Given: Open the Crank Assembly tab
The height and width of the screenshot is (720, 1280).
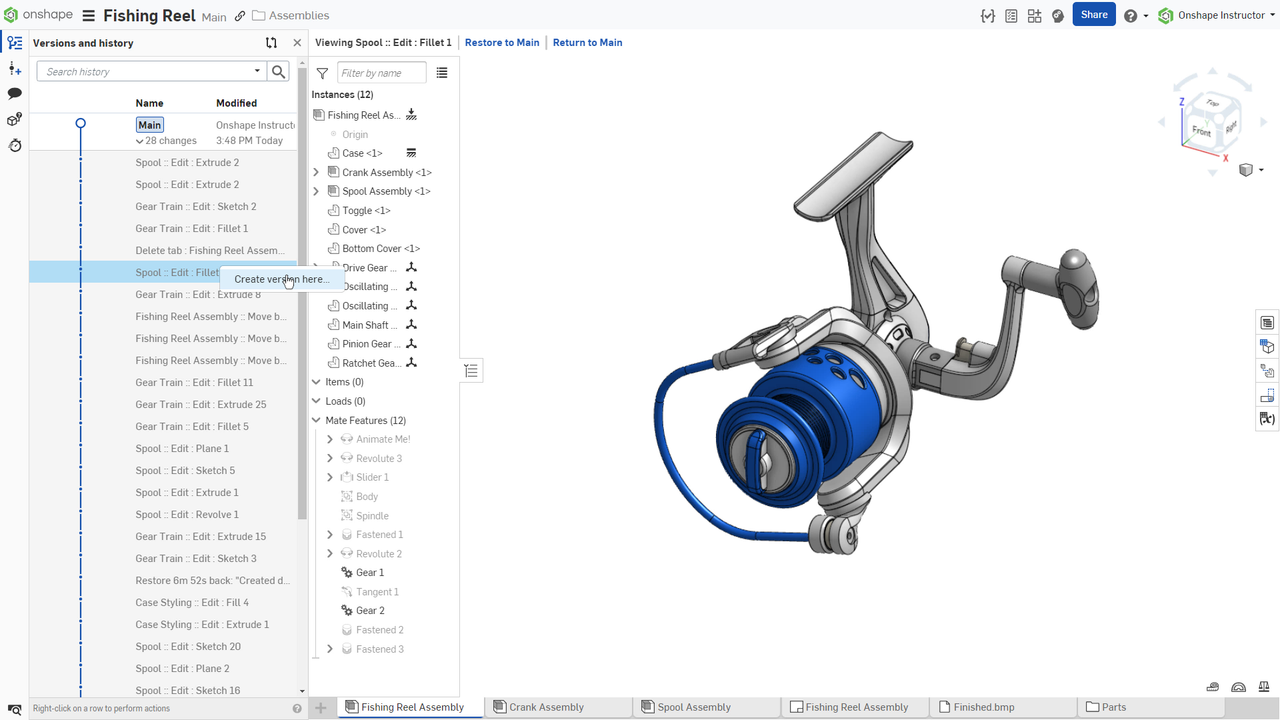Looking at the screenshot, I should 544,707.
